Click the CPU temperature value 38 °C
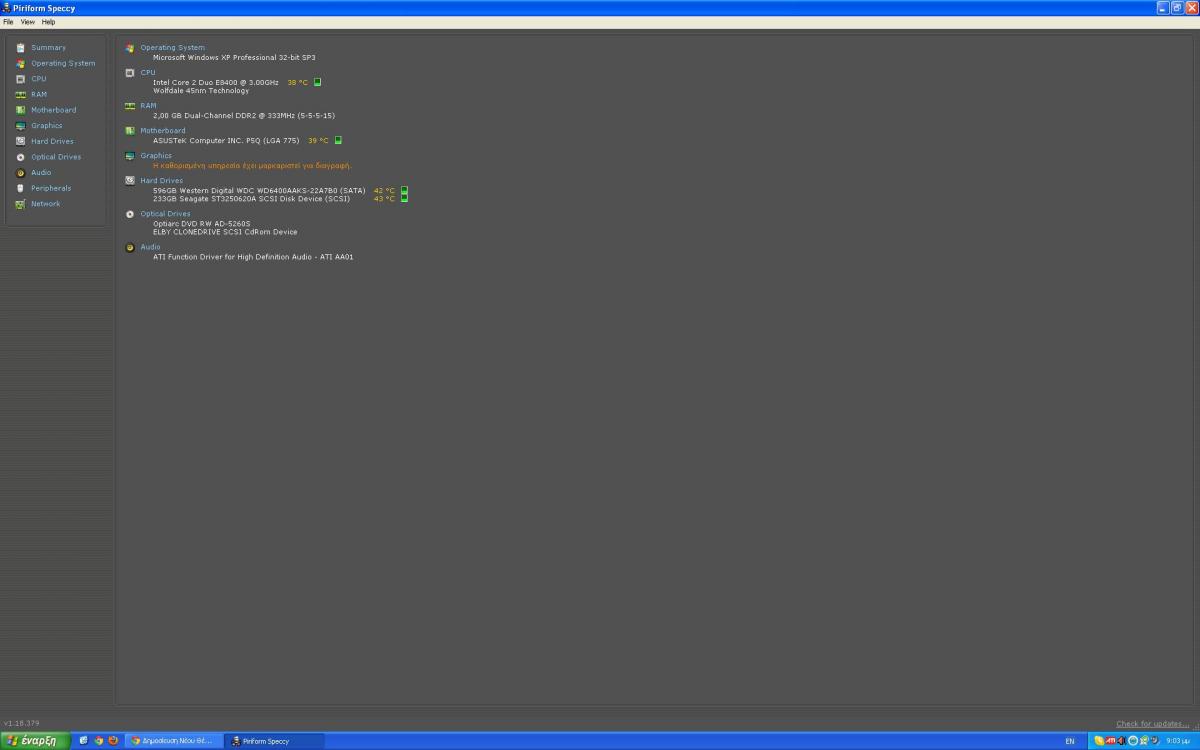This screenshot has height=750, width=1200. pos(298,82)
